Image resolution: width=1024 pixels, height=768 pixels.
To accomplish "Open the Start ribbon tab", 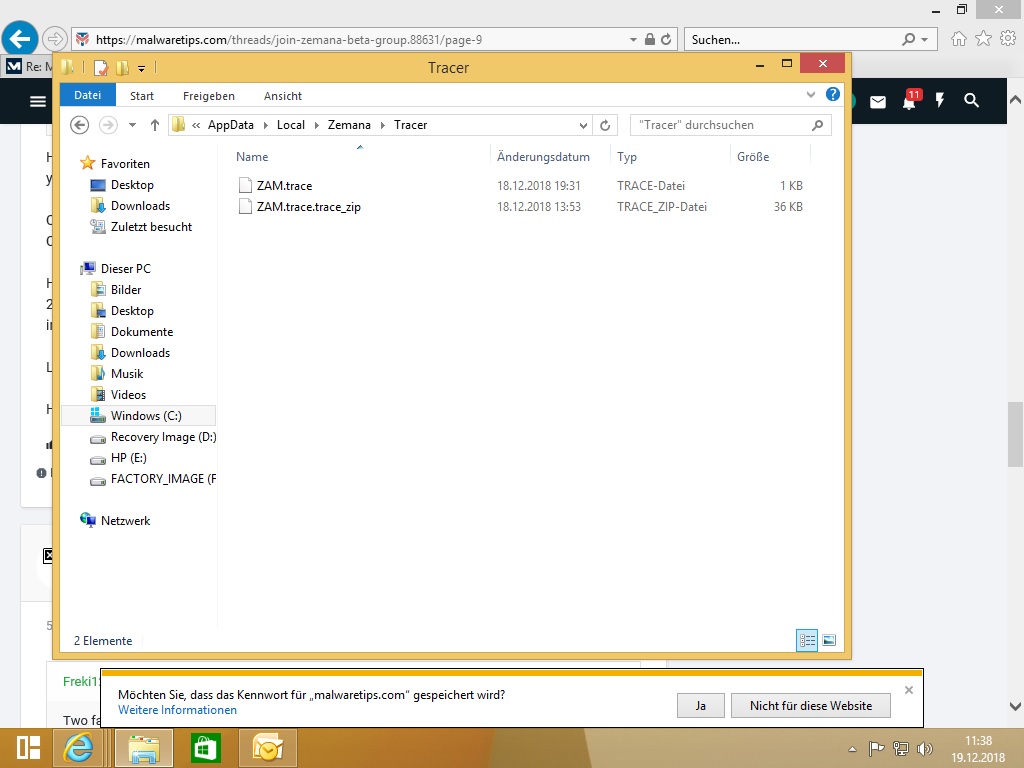I will 142,96.
